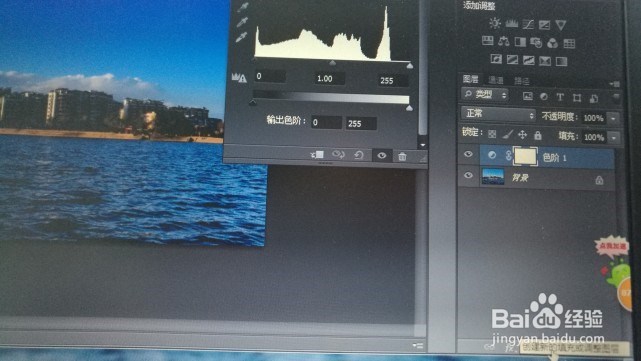Add a Hue/Saturation adjustment layer
This screenshot has width=641, height=361.
click(488, 40)
